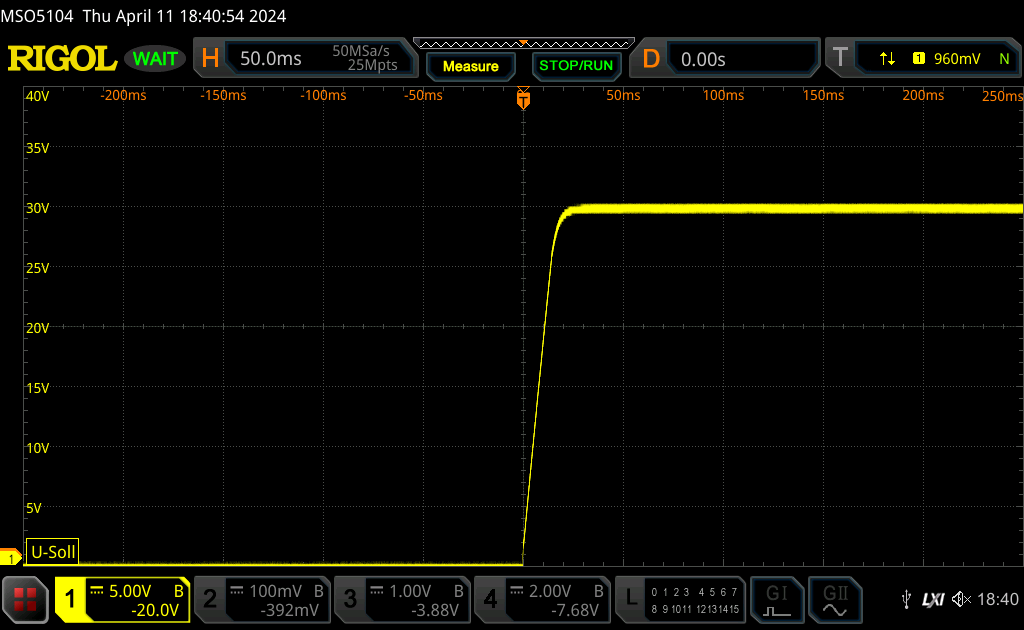Click the MSO5104 date and time header

(143, 16)
